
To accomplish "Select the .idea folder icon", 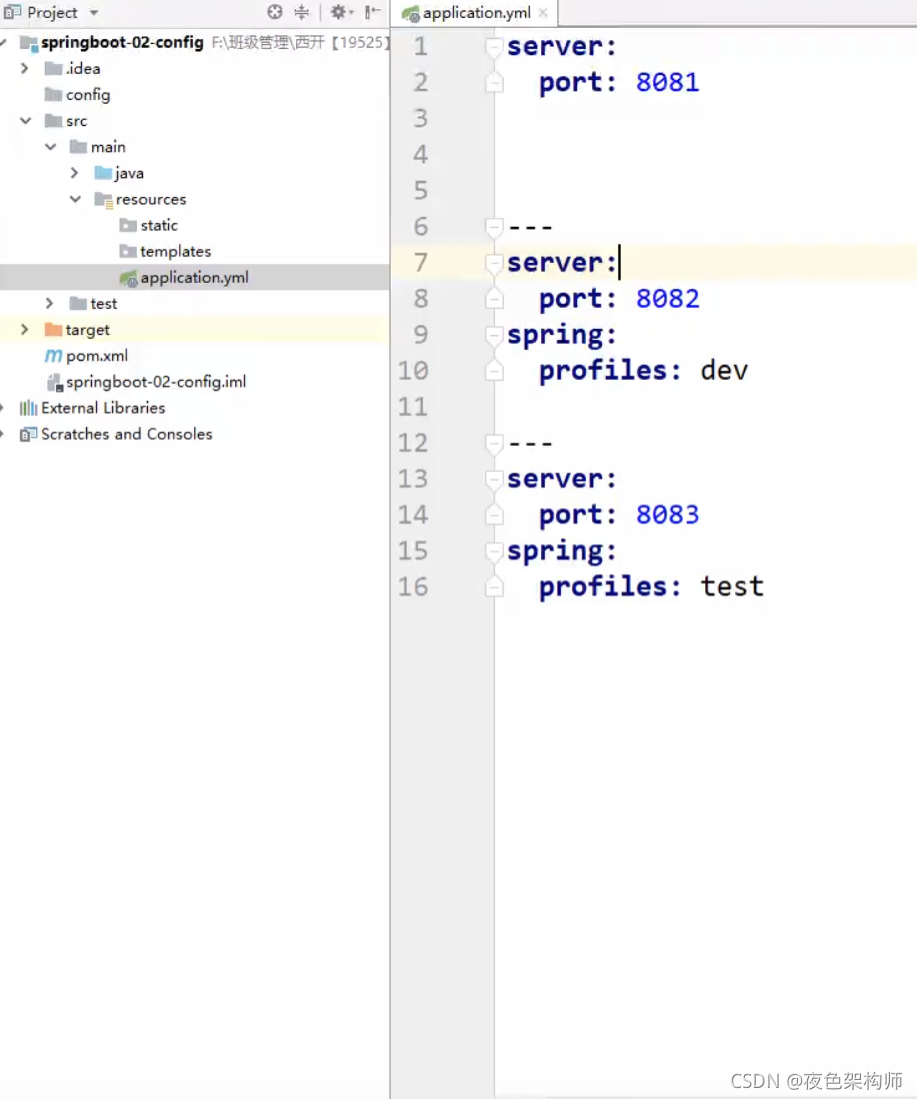I will (53, 68).
